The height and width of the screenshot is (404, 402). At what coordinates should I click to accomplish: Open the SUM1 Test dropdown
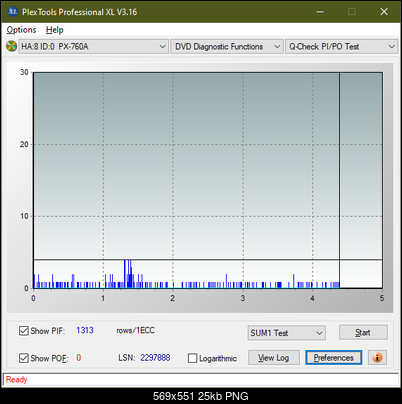pos(287,333)
